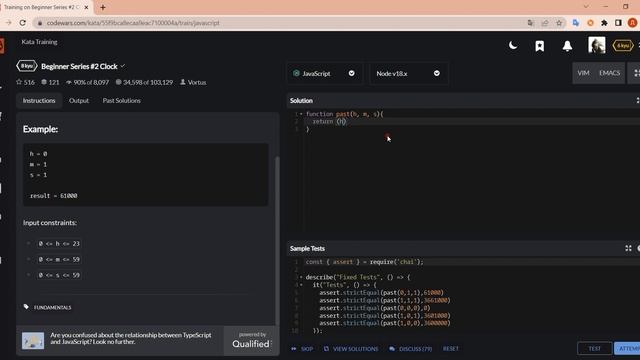
Task: Click the star count 516
Action: pos(25,82)
